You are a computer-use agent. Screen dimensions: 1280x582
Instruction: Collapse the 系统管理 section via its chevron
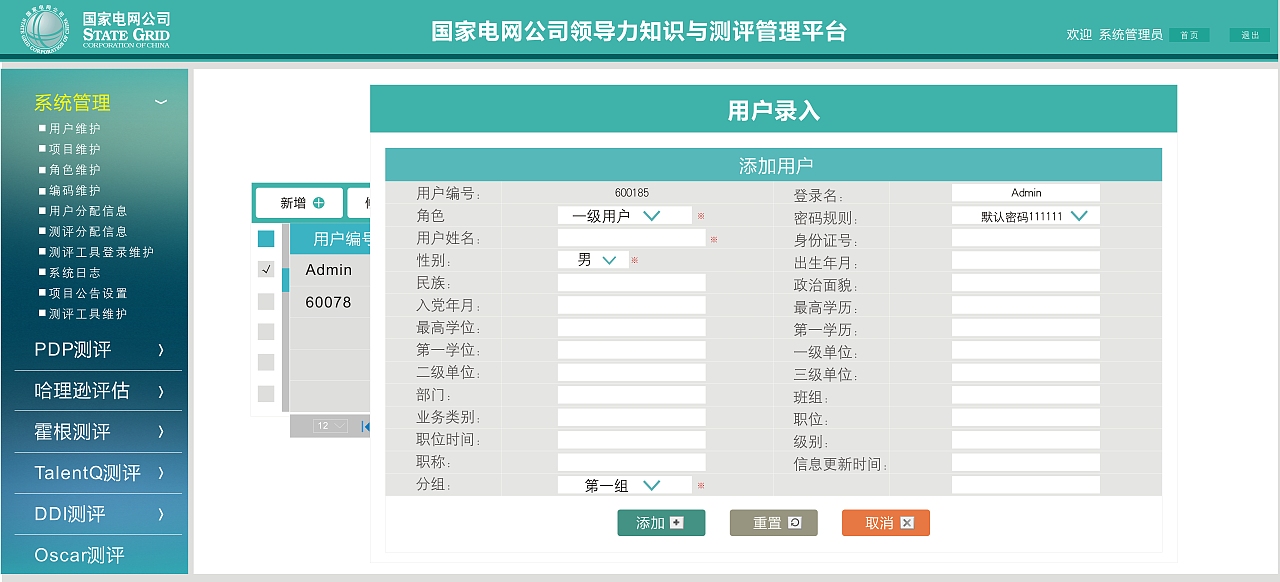(160, 103)
